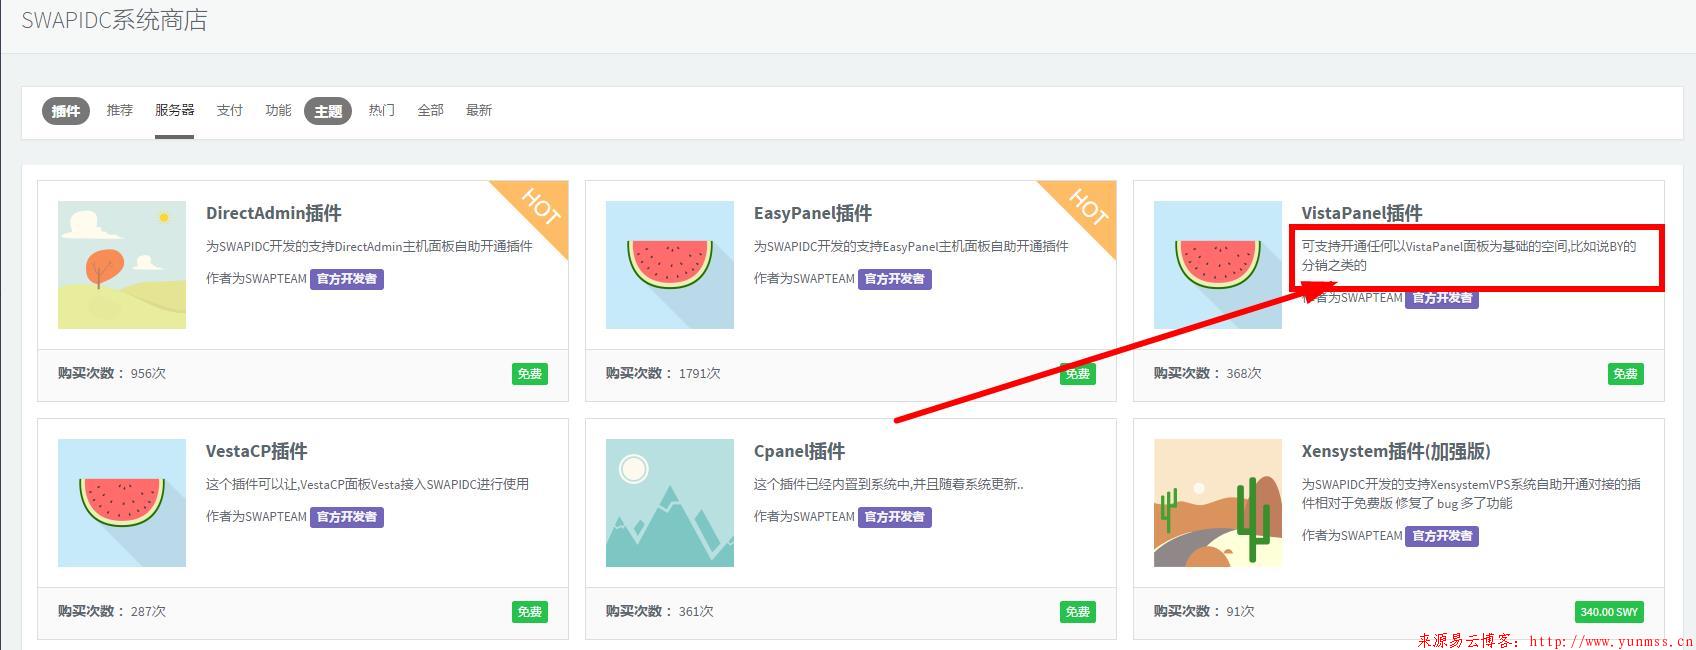Click 官方开发者 badge under Cpanel插件
Viewport: 1696px width, 650px height.
pos(895,517)
